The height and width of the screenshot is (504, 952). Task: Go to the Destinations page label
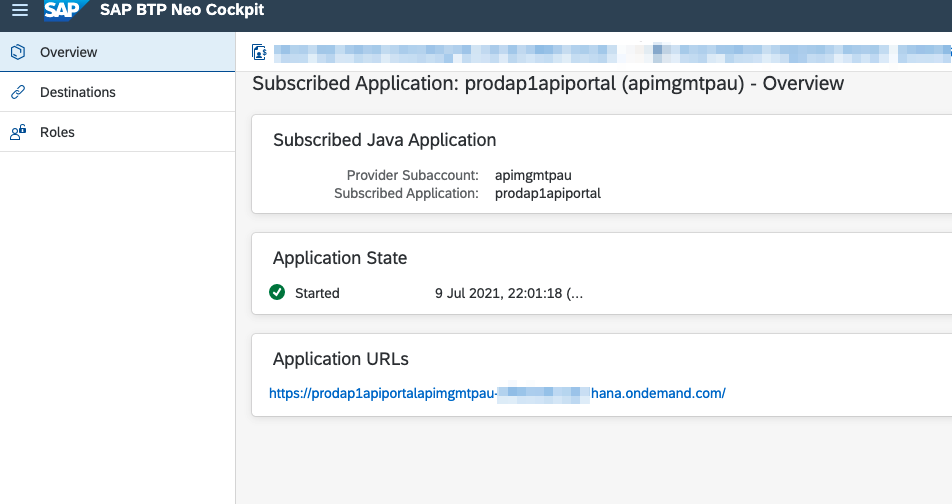(x=77, y=92)
